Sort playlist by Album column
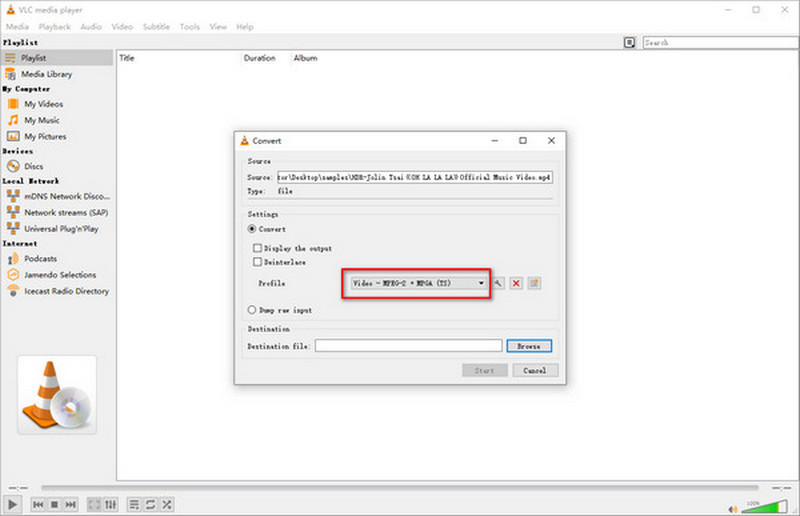The width and height of the screenshot is (800, 516). click(x=306, y=58)
